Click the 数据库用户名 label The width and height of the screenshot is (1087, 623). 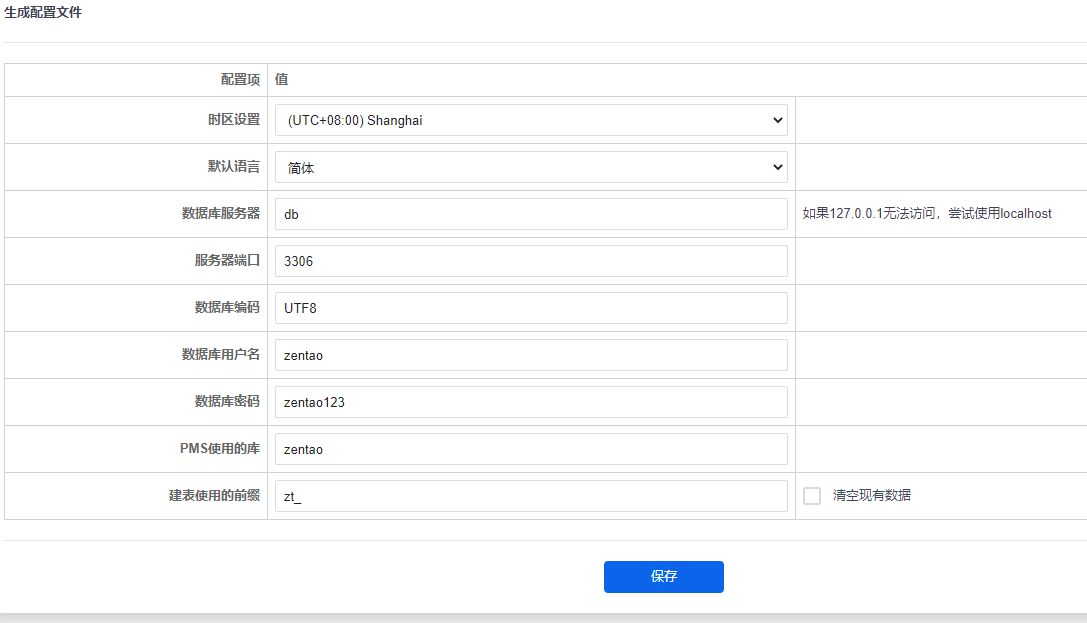(x=221, y=354)
